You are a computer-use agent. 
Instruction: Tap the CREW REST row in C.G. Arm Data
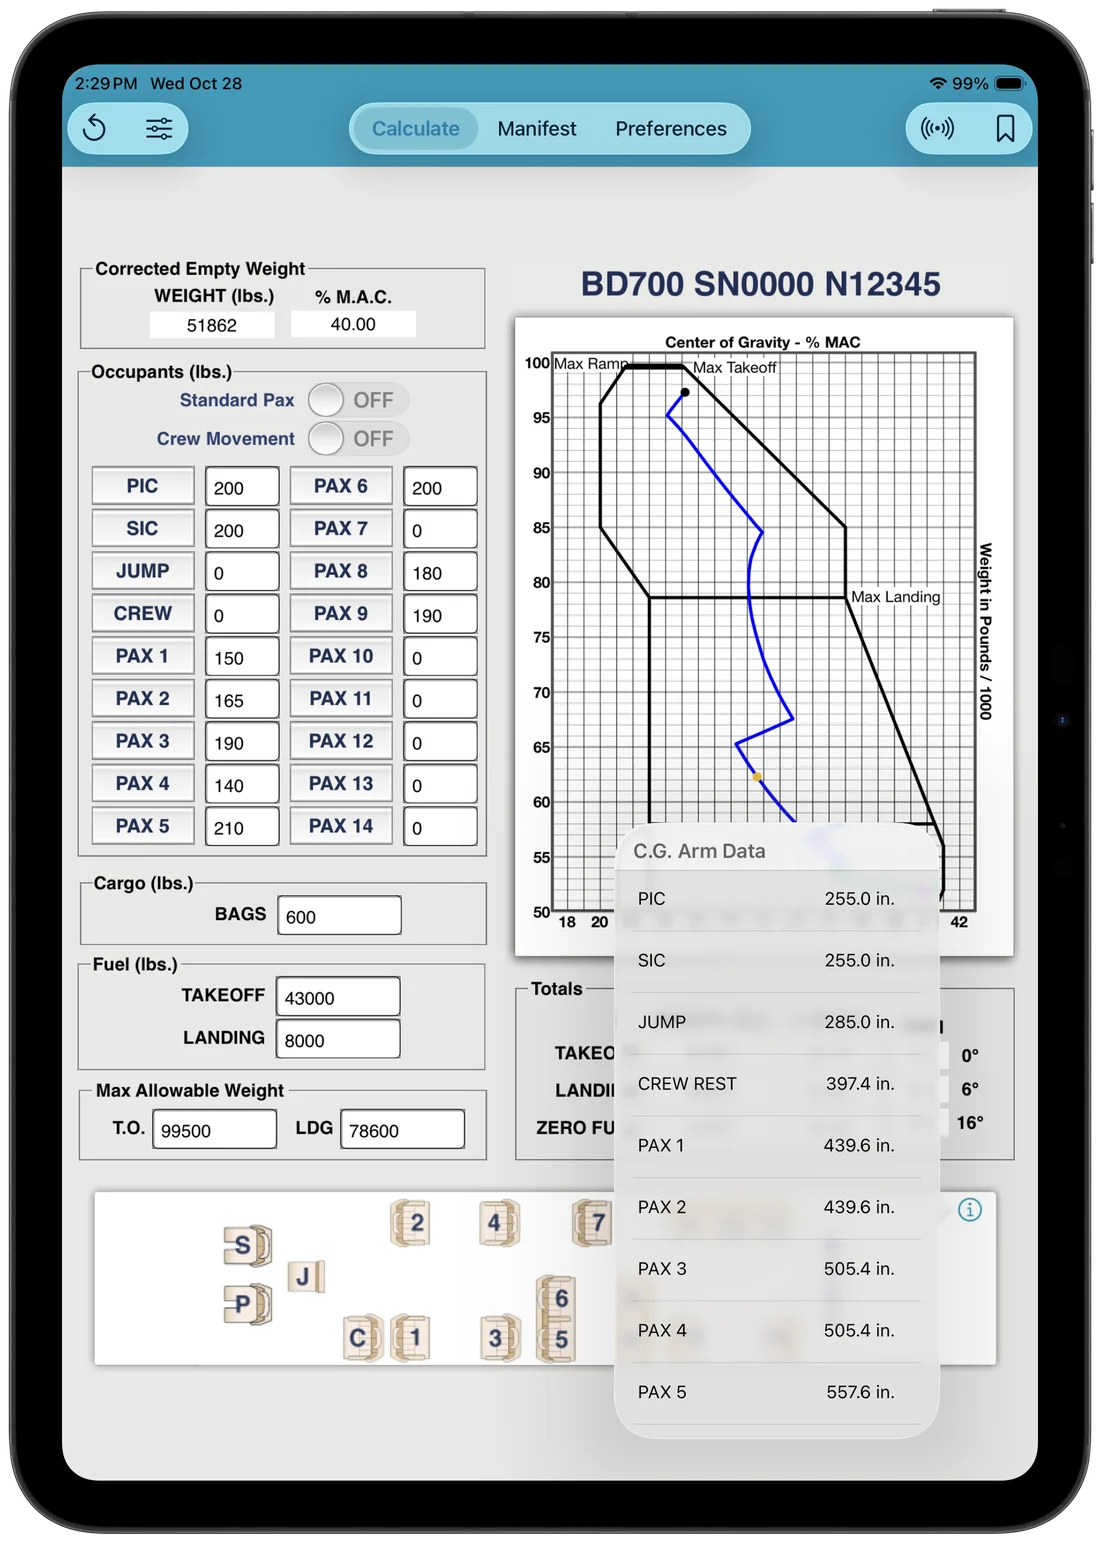(x=777, y=1084)
